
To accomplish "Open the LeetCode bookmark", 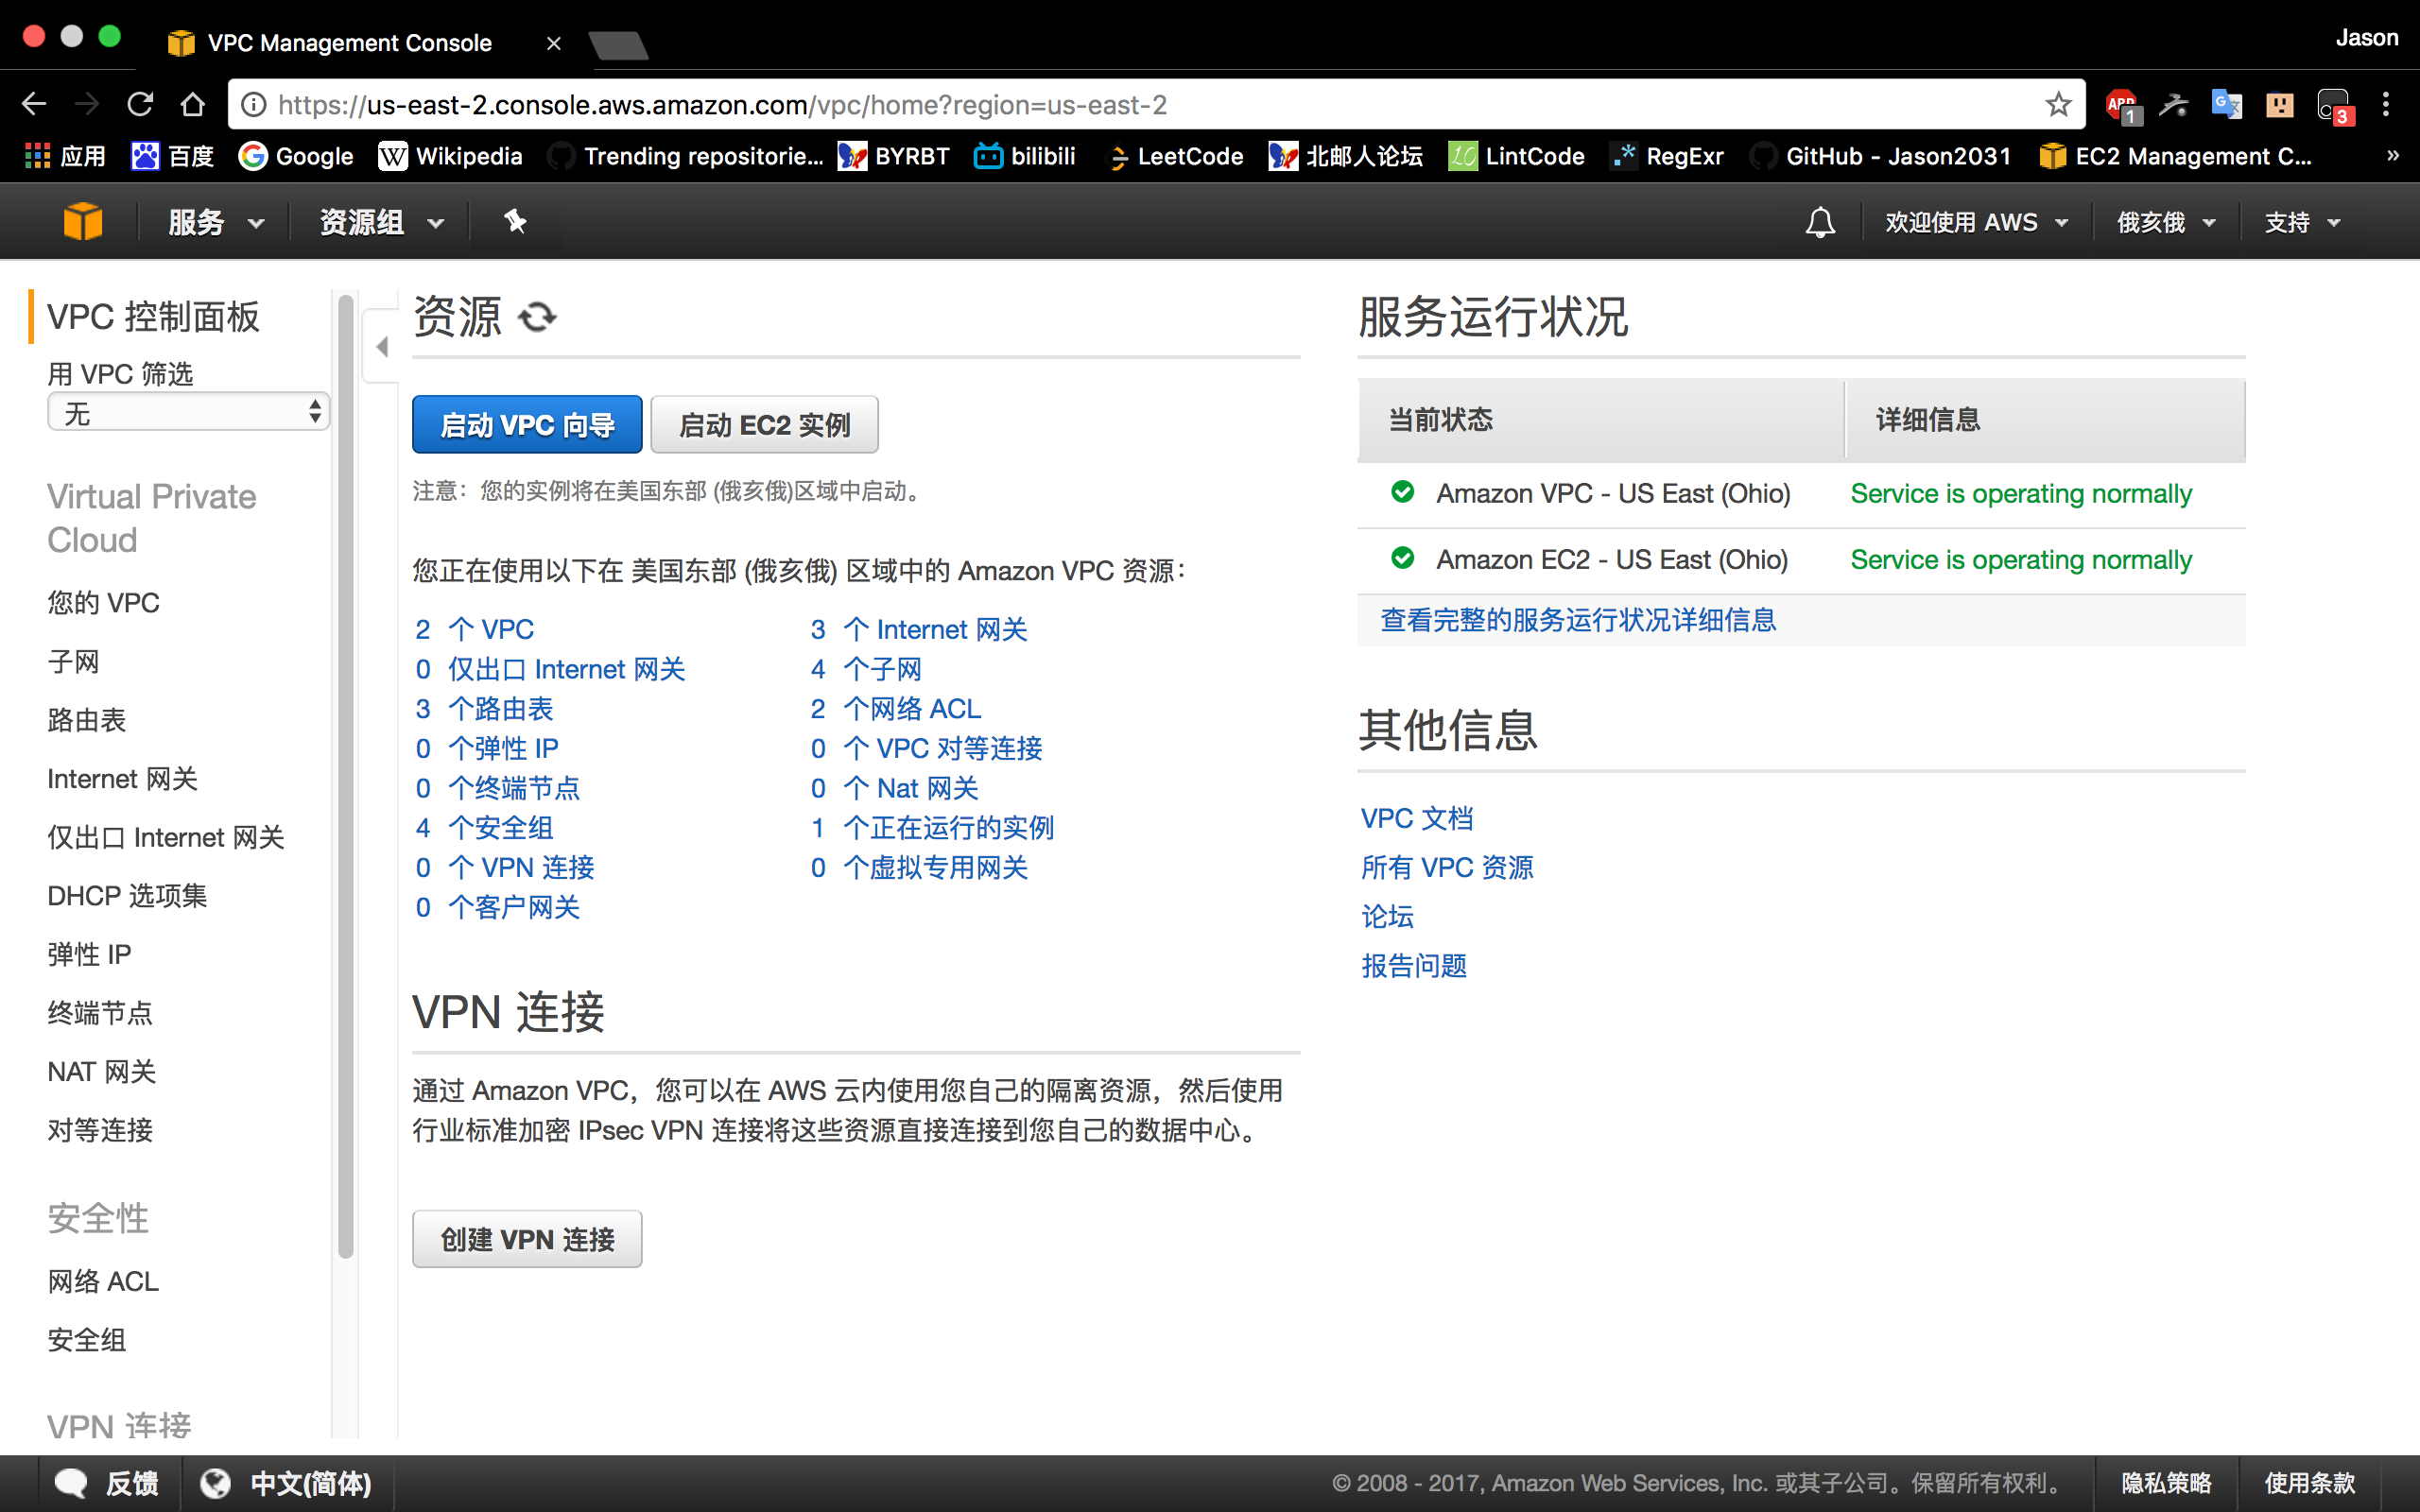I will [1175, 156].
